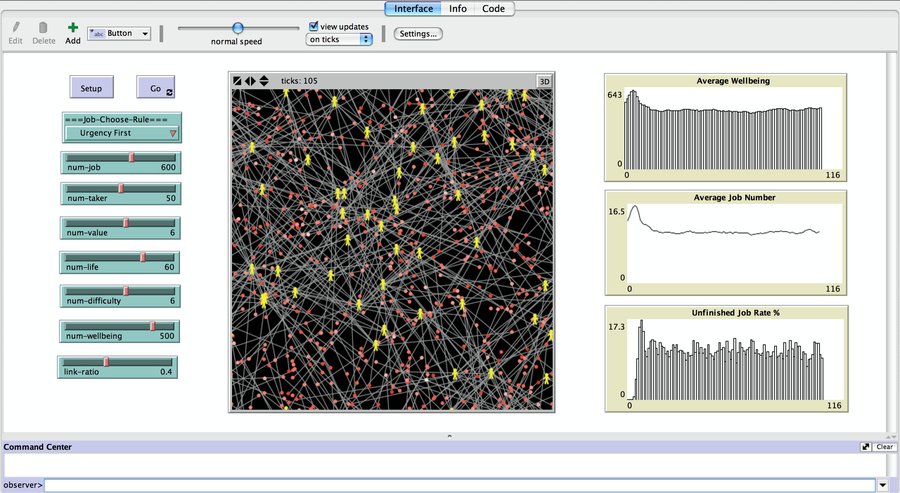Image resolution: width=900 pixels, height=493 pixels.
Task: Toggle the view updates checkbox
Action: (x=313, y=26)
